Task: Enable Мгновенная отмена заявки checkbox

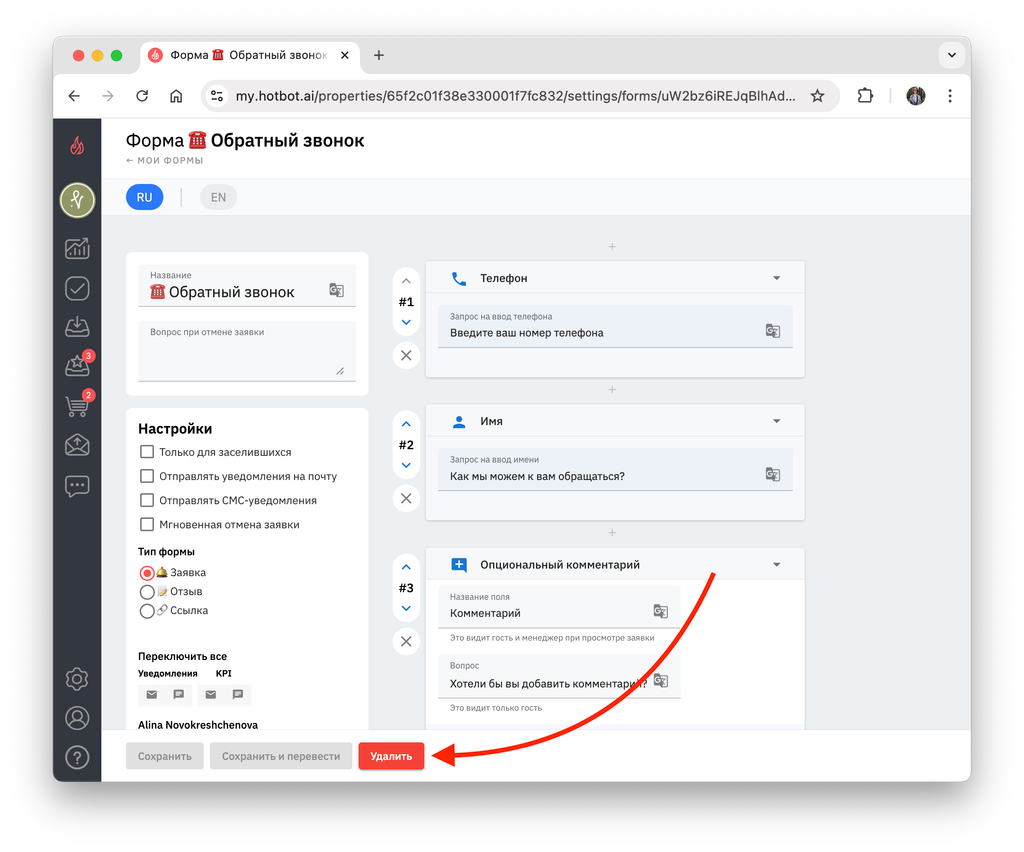Action: click(147, 524)
